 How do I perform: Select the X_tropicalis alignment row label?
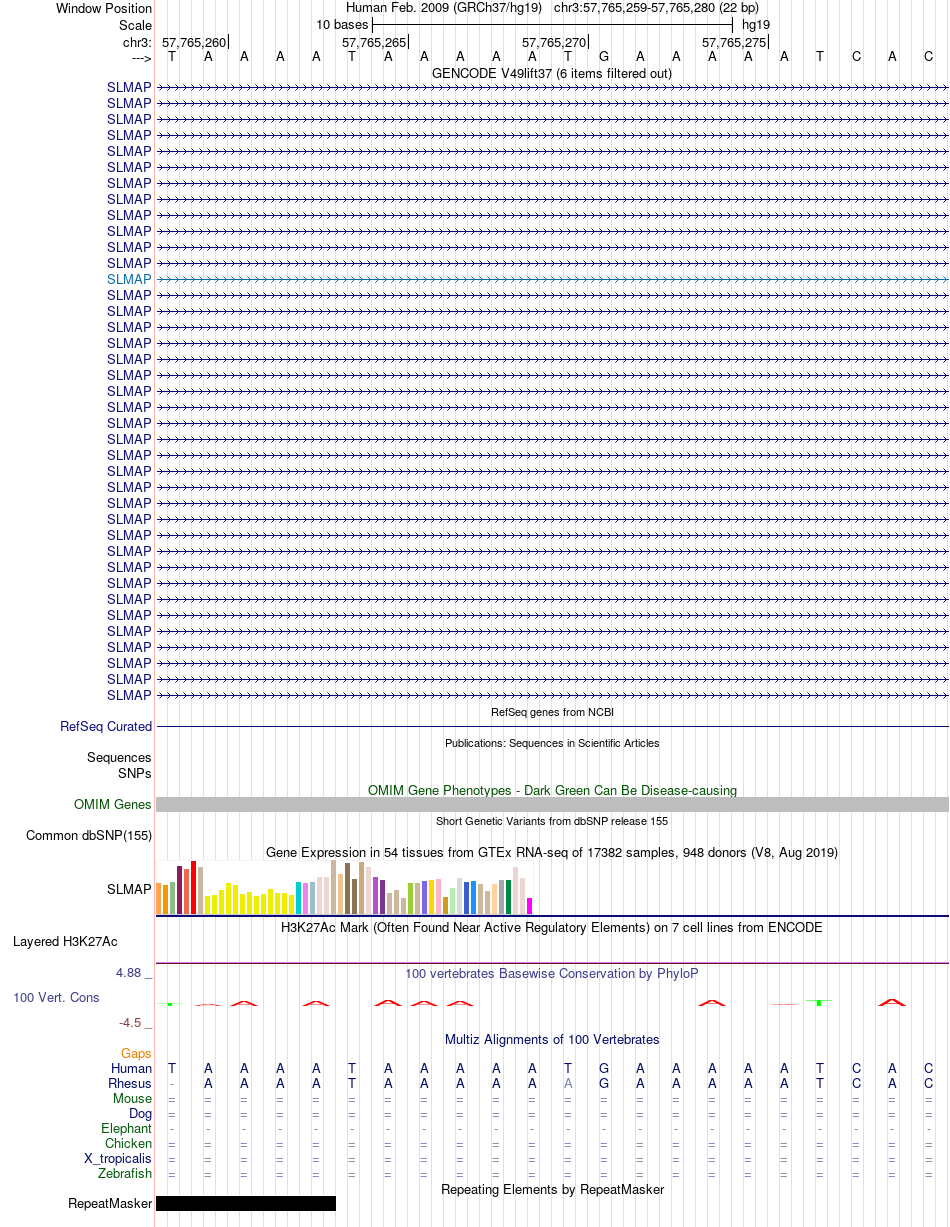point(118,1158)
